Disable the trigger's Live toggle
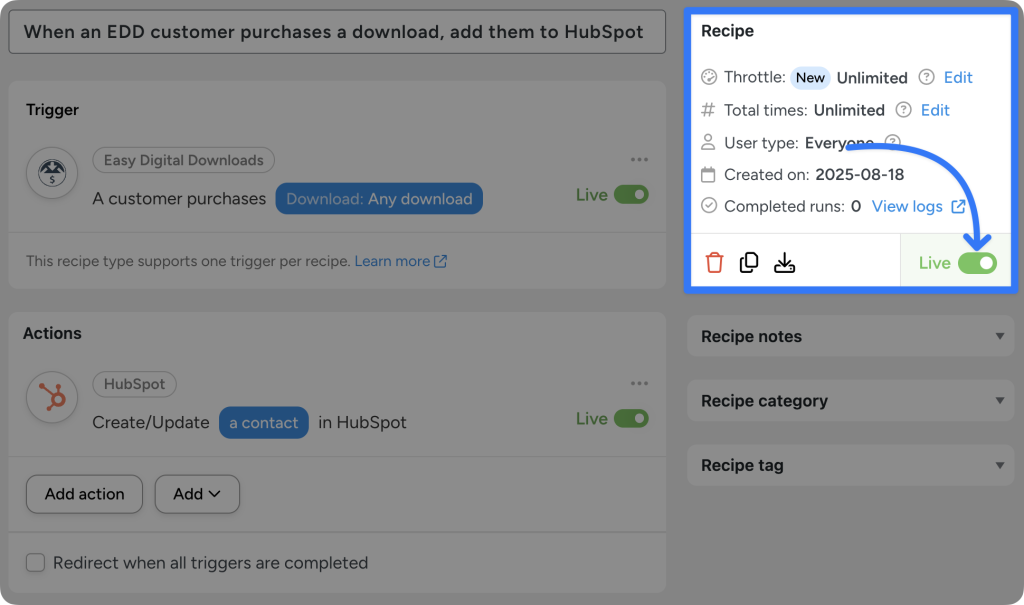This screenshot has width=1024, height=605. tap(640, 195)
